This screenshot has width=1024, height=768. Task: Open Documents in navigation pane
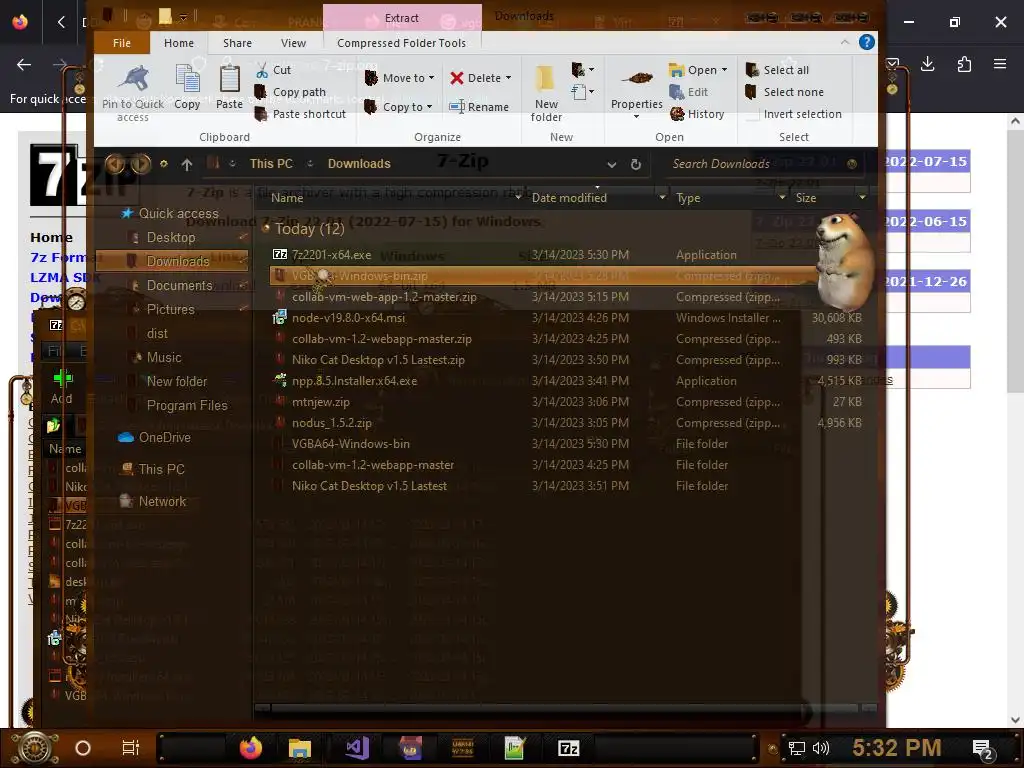[179, 285]
